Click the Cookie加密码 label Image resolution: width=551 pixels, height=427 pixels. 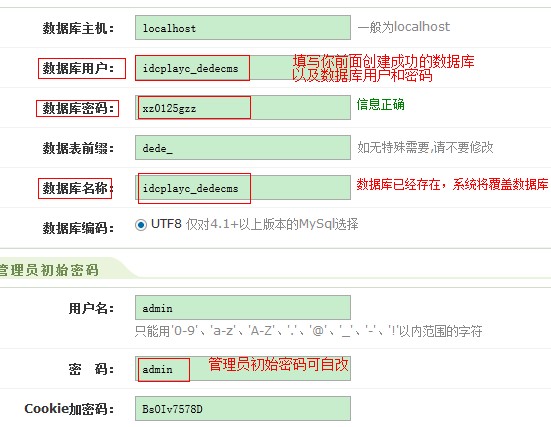pyautogui.click(x=69, y=409)
